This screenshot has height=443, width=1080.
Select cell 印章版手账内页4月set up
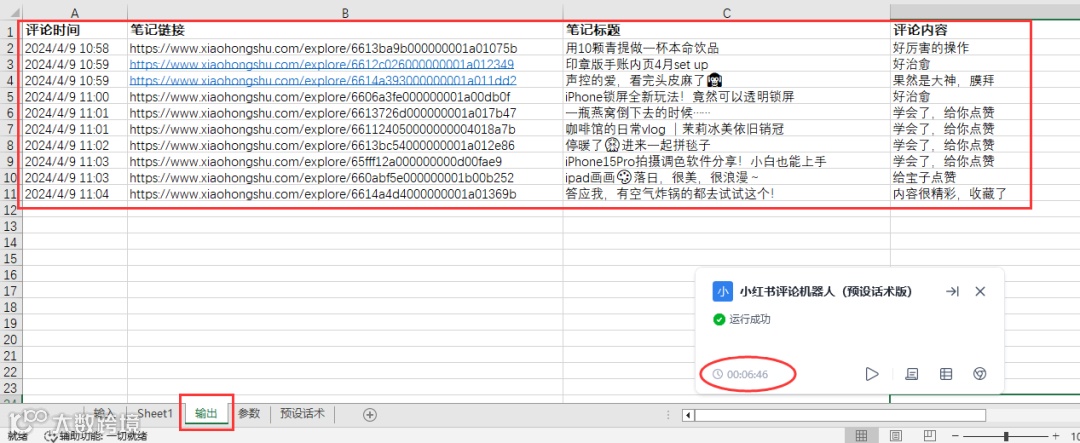point(727,64)
